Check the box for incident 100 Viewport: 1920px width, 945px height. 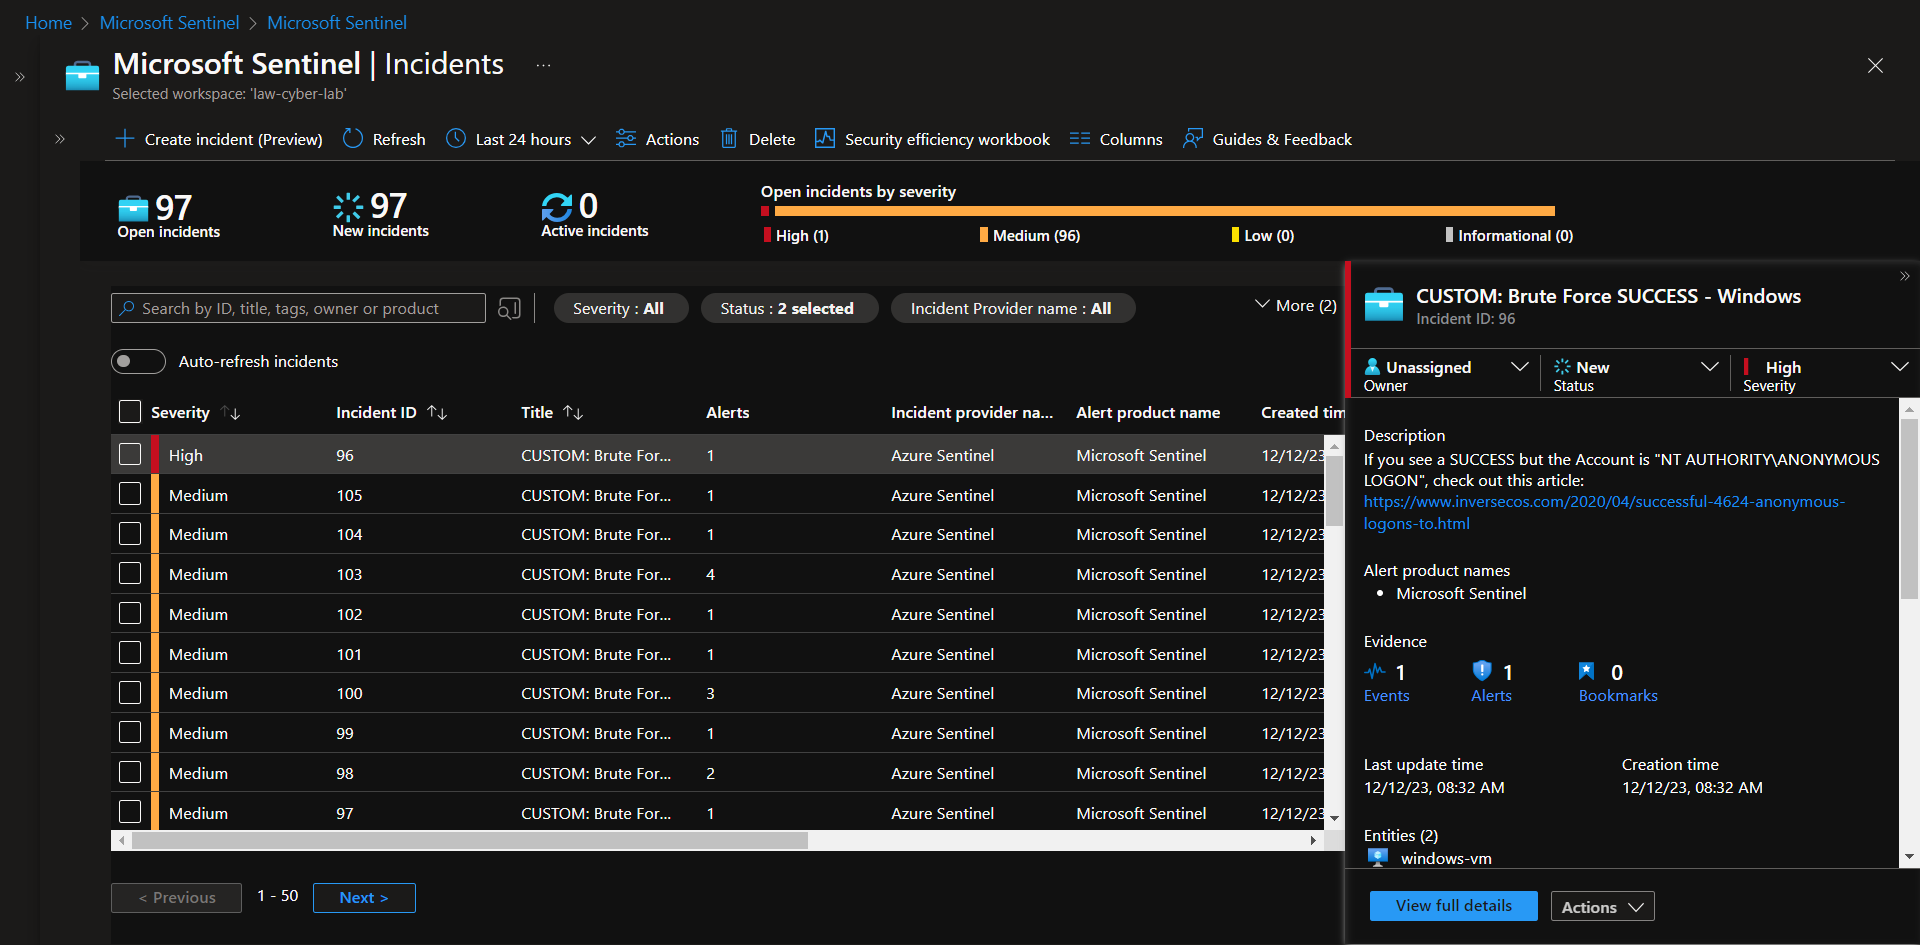point(130,692)
